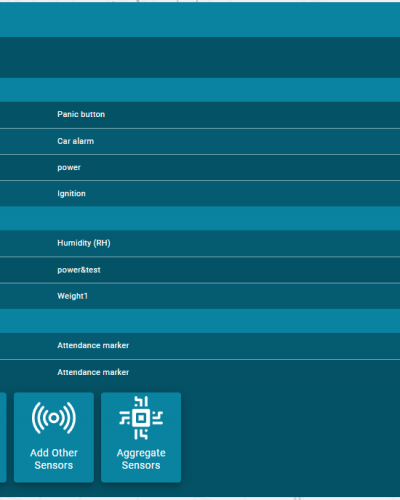Pick the power&test sensor entry
Viewport: 400px width, 500px height.
coord(200,270)
